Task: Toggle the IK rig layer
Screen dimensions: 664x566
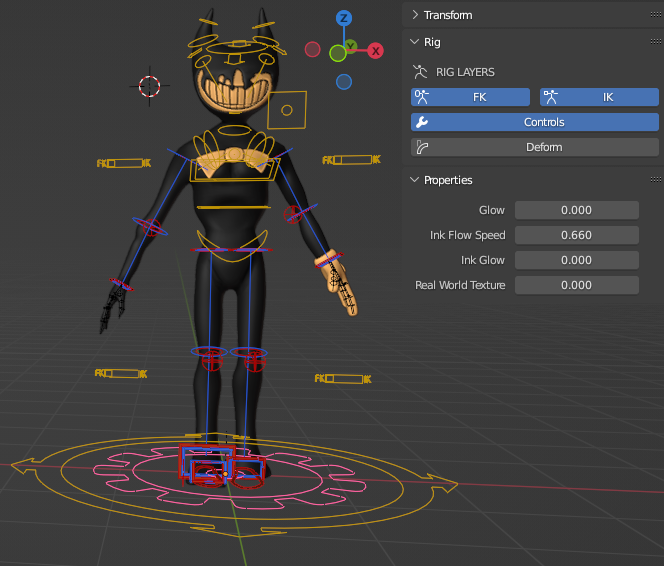Action: 599,97
